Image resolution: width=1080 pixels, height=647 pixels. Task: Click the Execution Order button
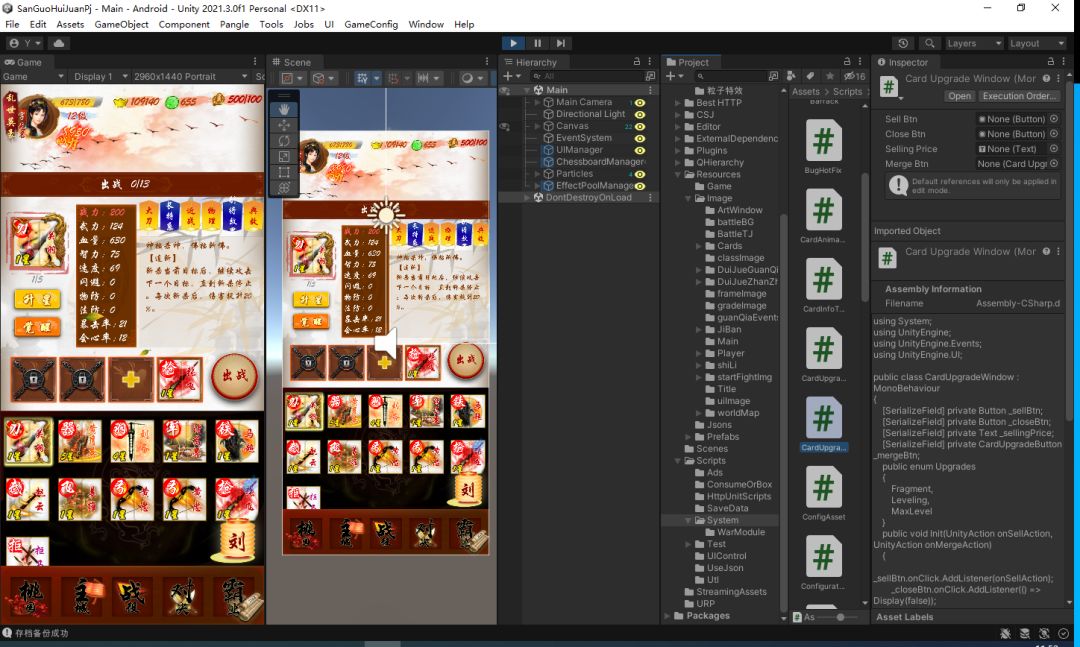tap(1019, 96)
